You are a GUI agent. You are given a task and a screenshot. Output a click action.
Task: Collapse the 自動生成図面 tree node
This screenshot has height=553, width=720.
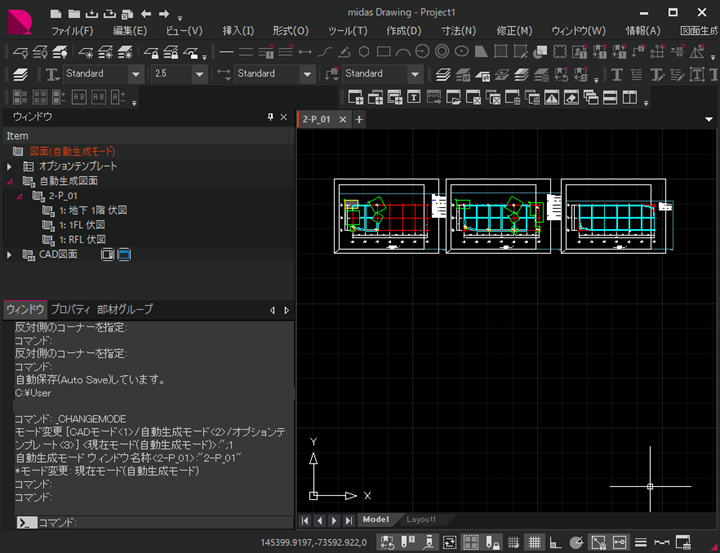pyautogui.click(x=9, y=181)
